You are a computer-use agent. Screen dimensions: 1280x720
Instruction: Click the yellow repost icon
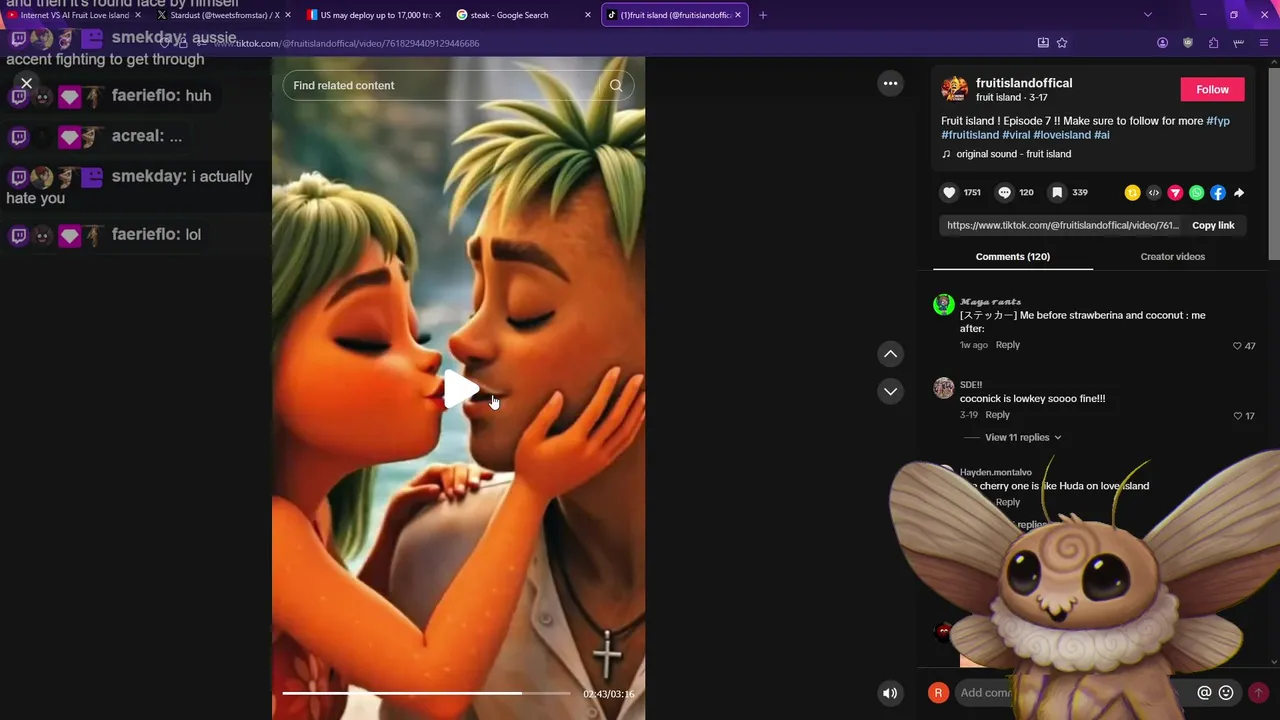click(1132, 193)
